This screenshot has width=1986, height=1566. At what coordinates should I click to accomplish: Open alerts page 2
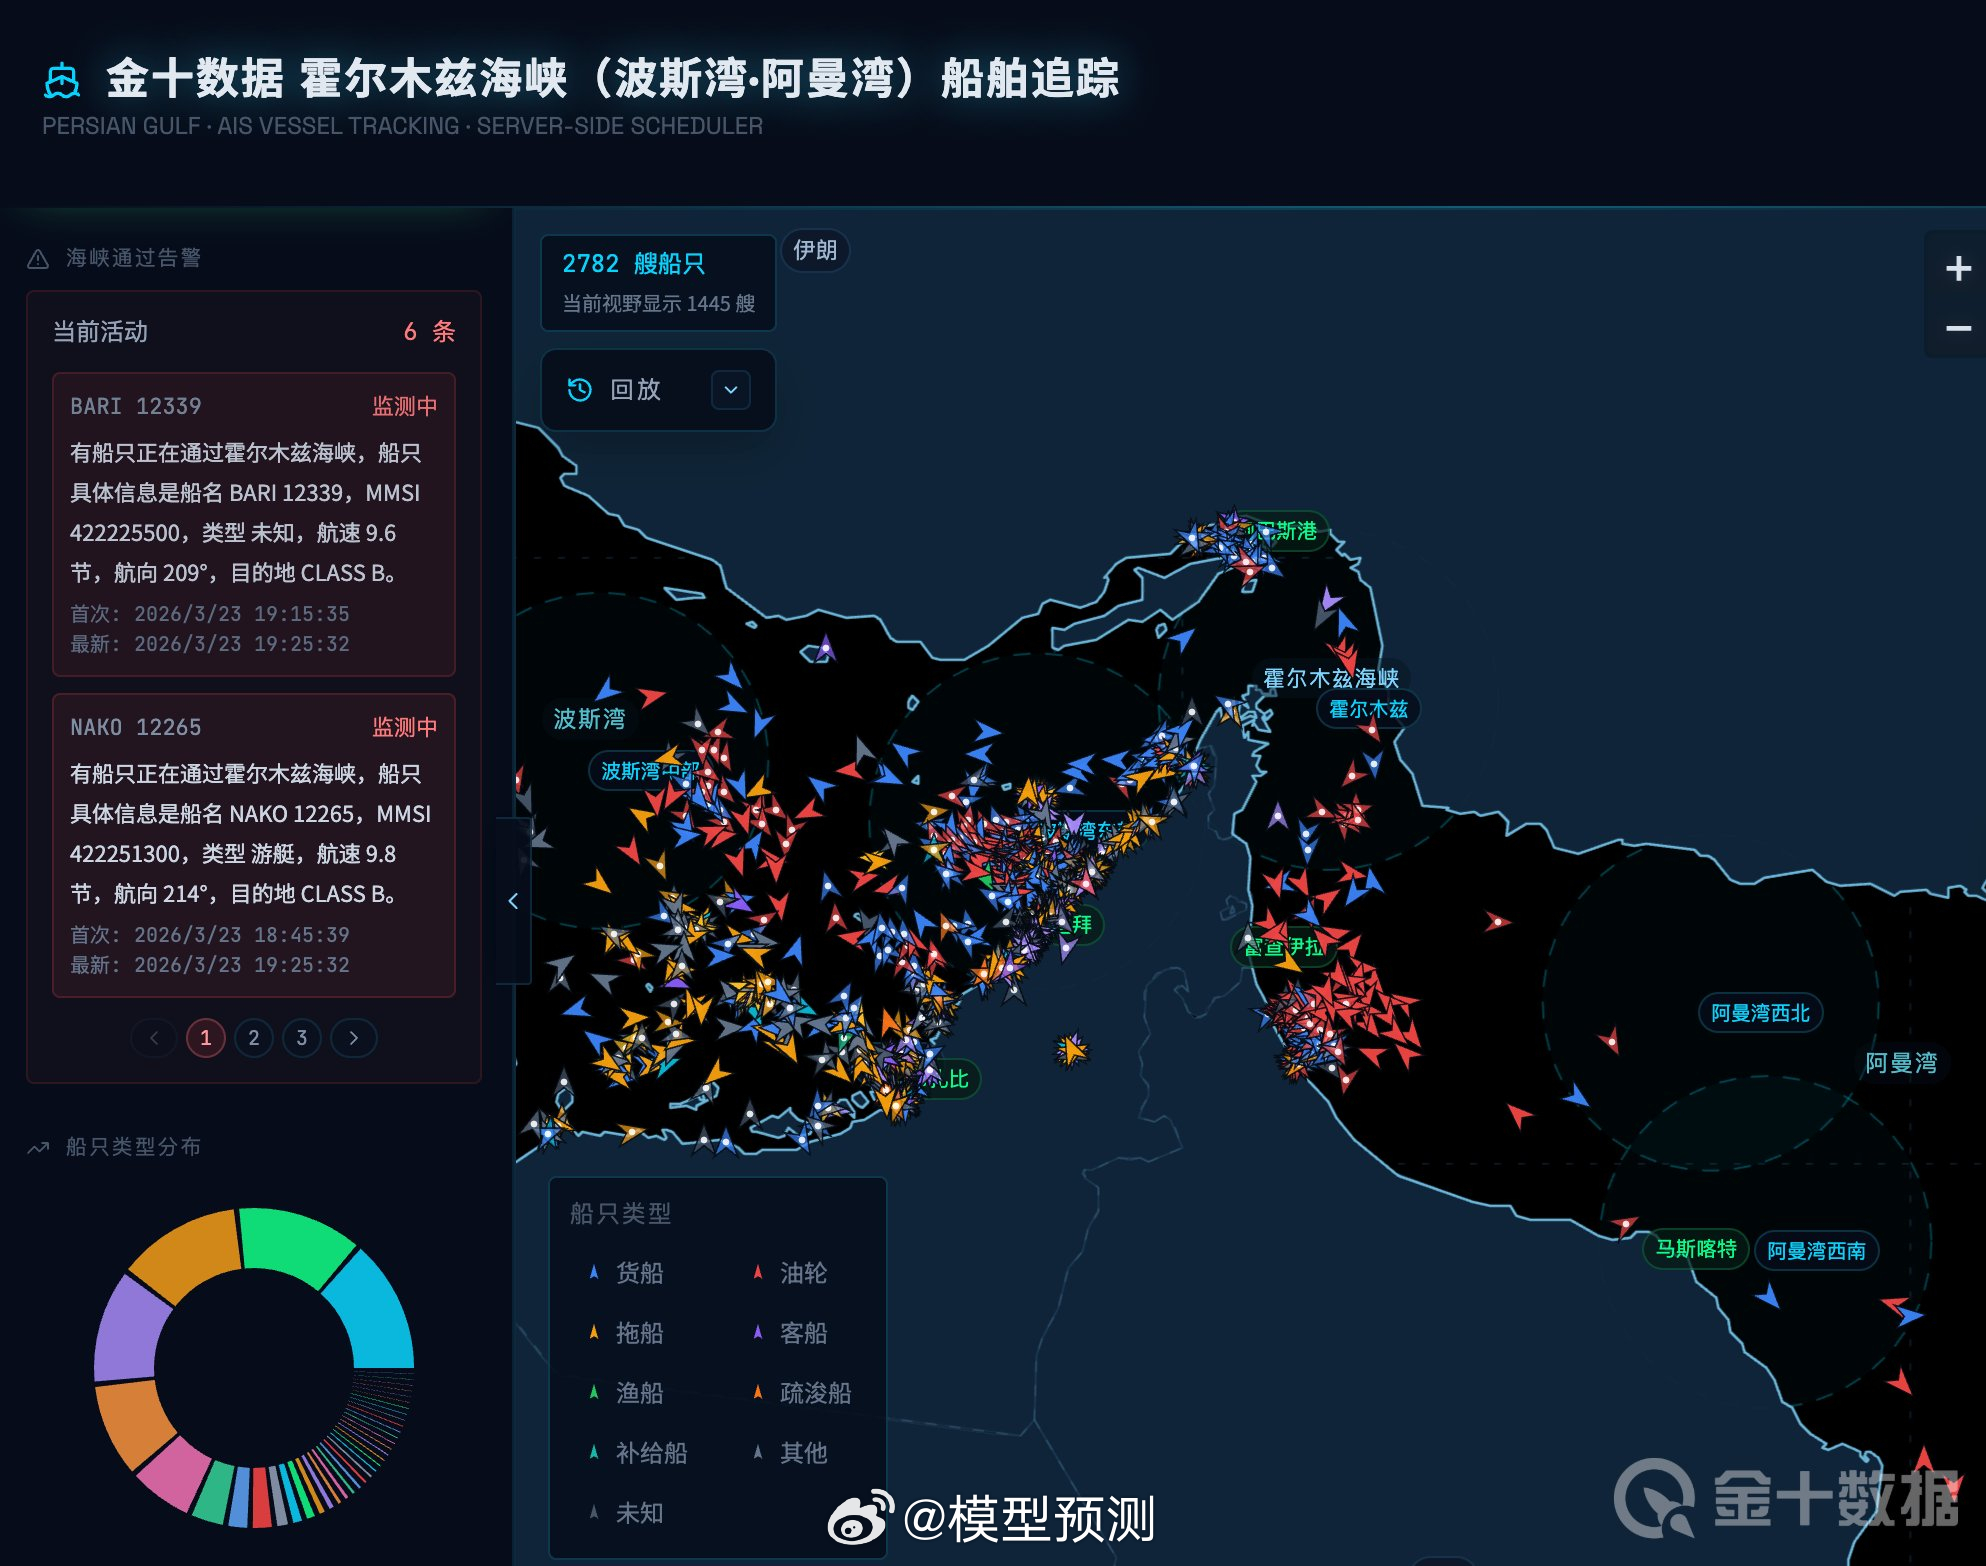click(254, 1038)
